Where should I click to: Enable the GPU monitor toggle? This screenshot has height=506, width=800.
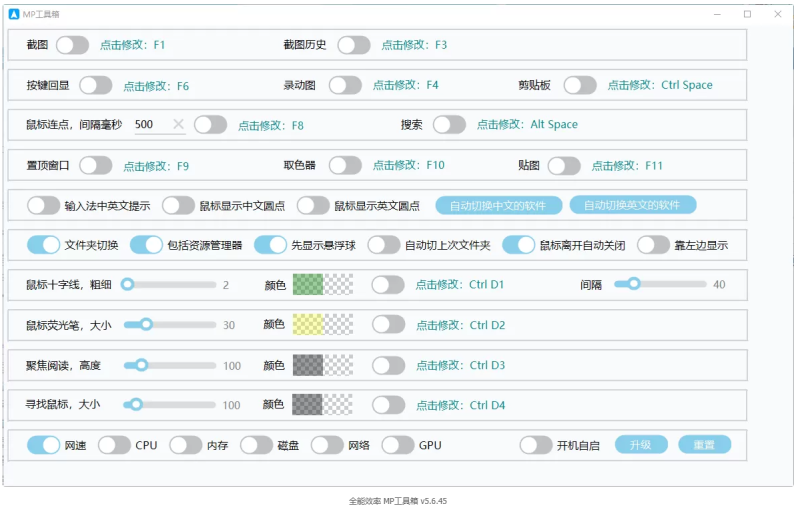pyautogui.click(x=398, y=445)
